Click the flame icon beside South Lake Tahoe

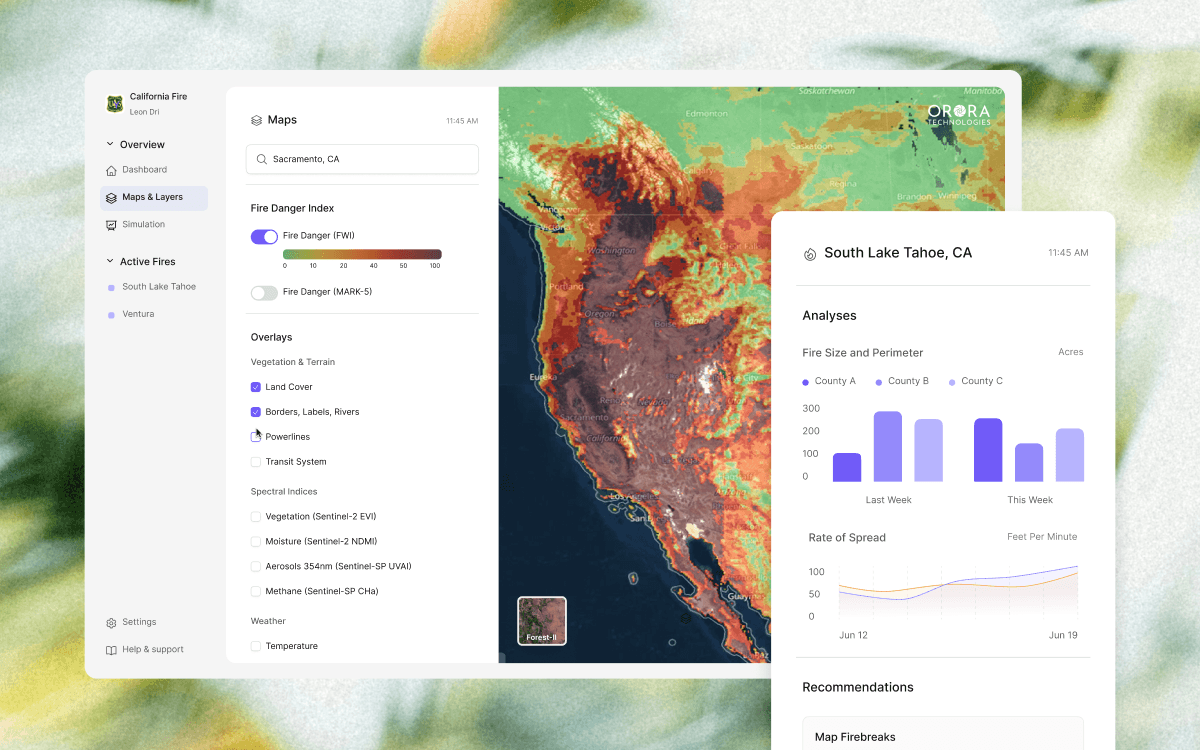(x=809, y=254)
